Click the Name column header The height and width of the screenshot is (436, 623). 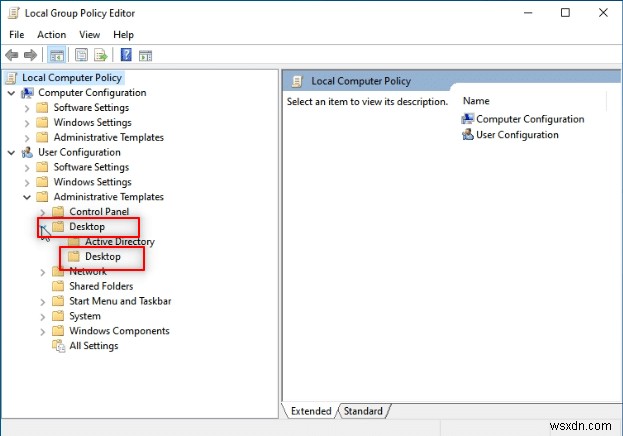[x=476, y=101]
